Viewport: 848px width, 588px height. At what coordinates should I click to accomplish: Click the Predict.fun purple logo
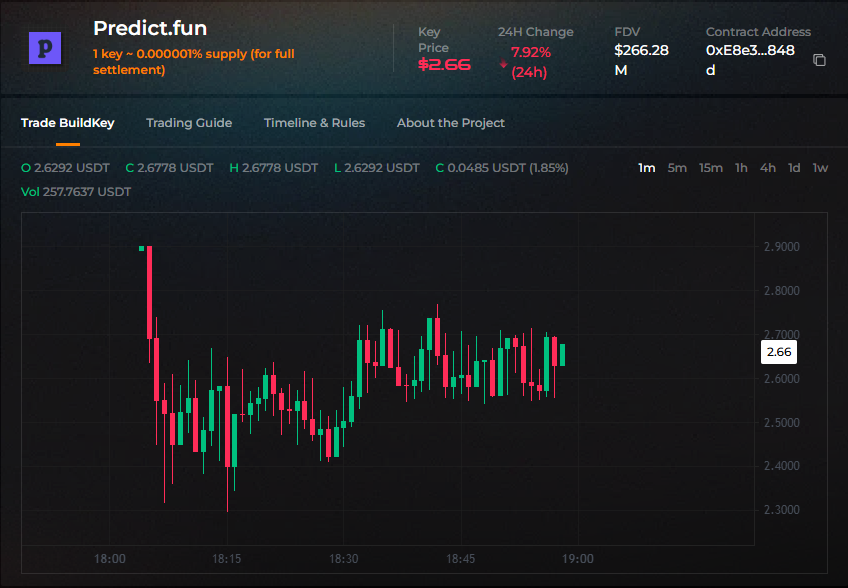45,48
